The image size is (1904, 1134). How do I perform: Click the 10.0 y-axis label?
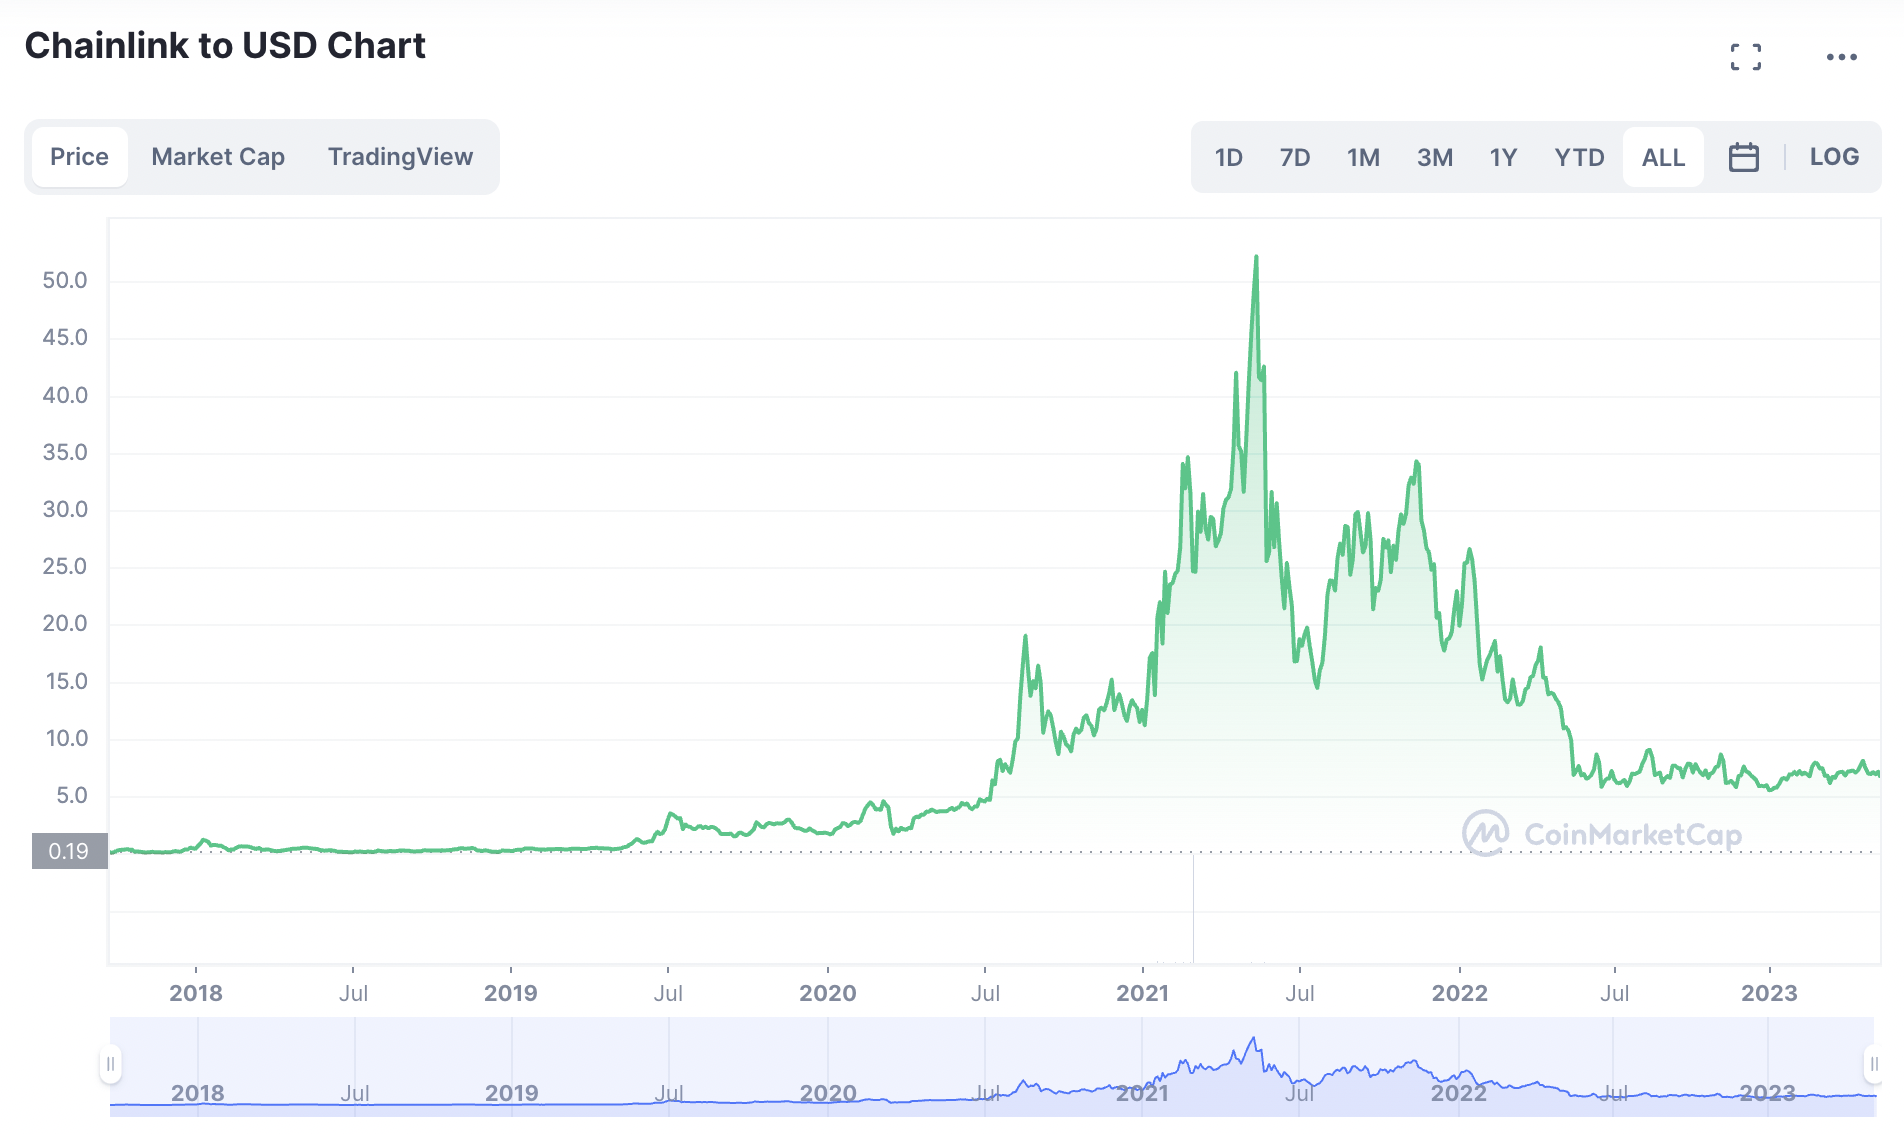coord(67,738)
